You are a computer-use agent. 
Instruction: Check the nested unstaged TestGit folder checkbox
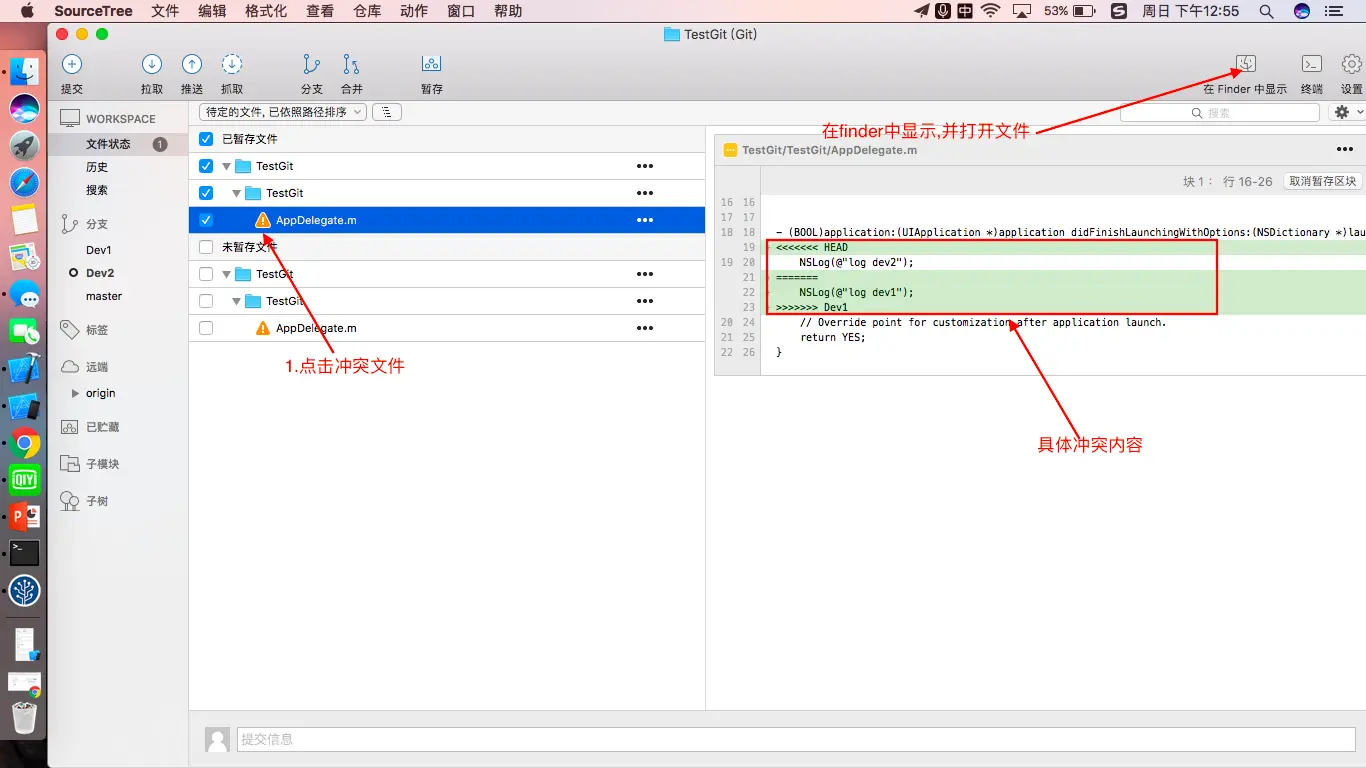[x=206, y=301]
